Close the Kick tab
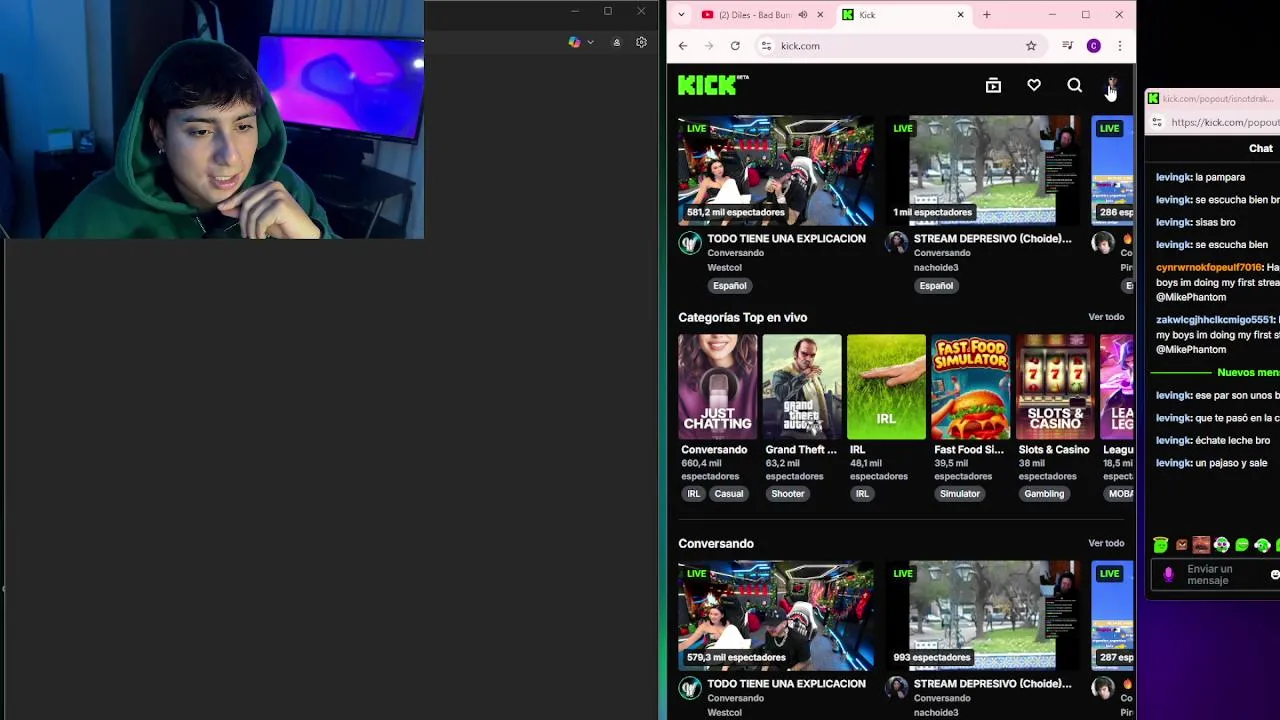Image resolution: width=1280 pixels, height=720 pixels. 960,15
